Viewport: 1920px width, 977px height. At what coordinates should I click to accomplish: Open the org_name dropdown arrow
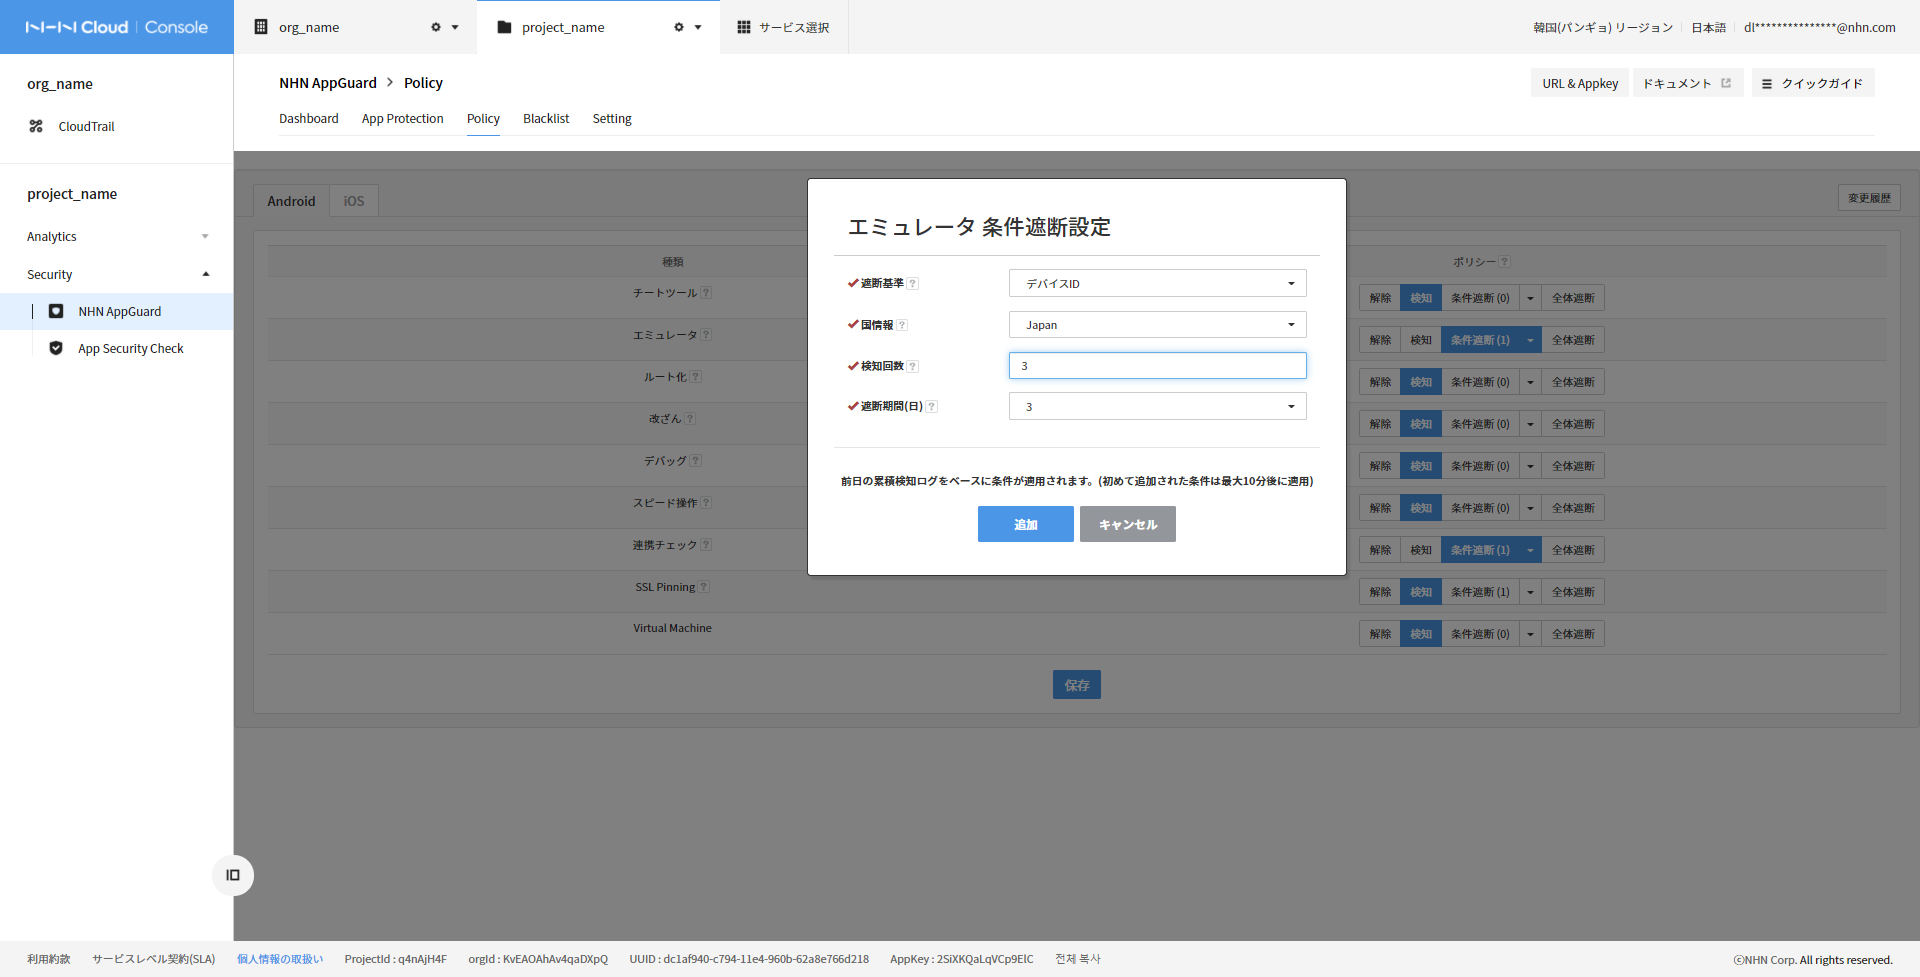pos(455,27)
